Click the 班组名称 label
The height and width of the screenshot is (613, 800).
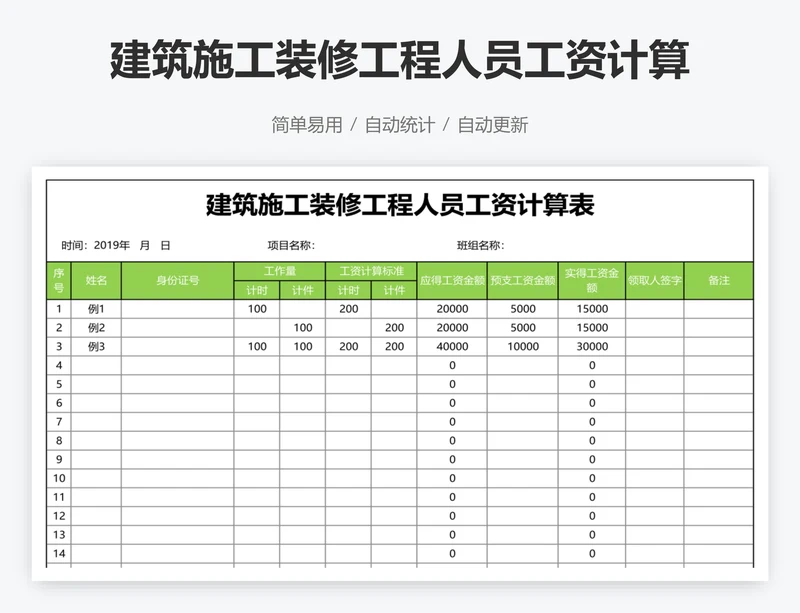pos(480,246)
